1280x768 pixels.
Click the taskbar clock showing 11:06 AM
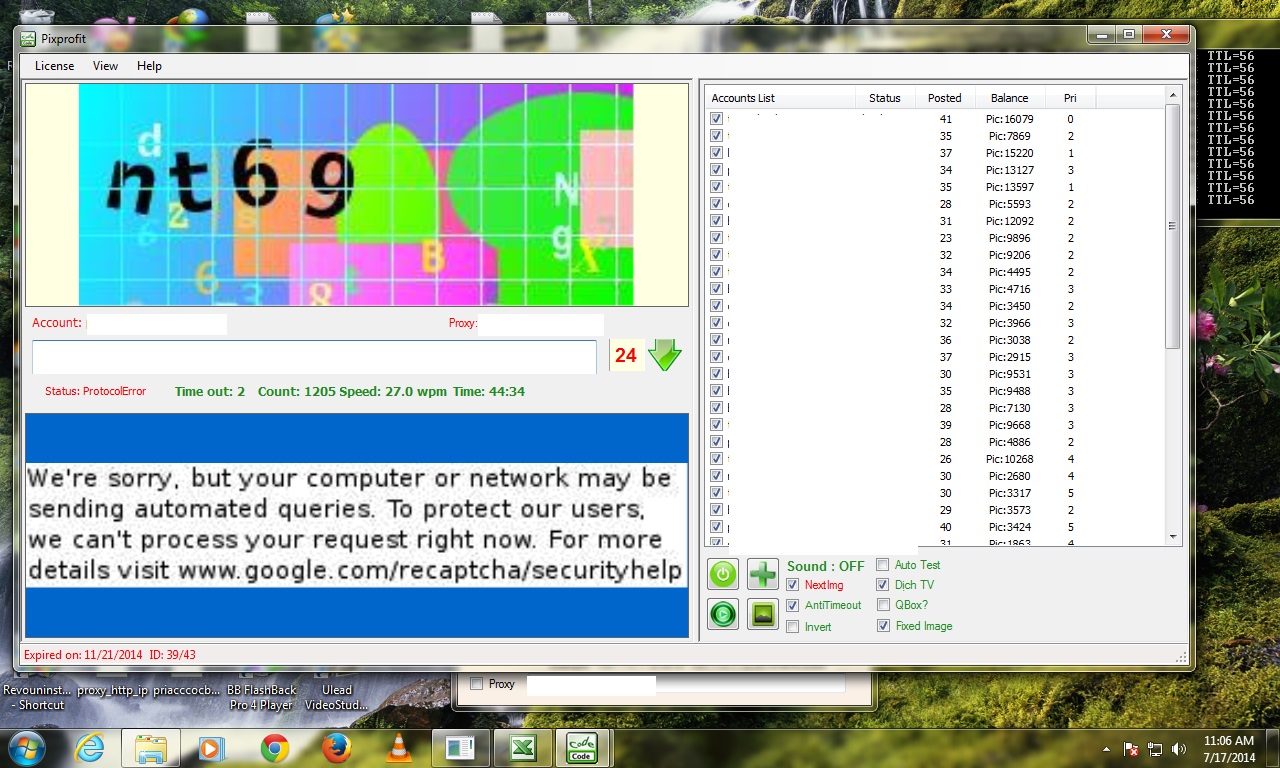click(1229, 749)
